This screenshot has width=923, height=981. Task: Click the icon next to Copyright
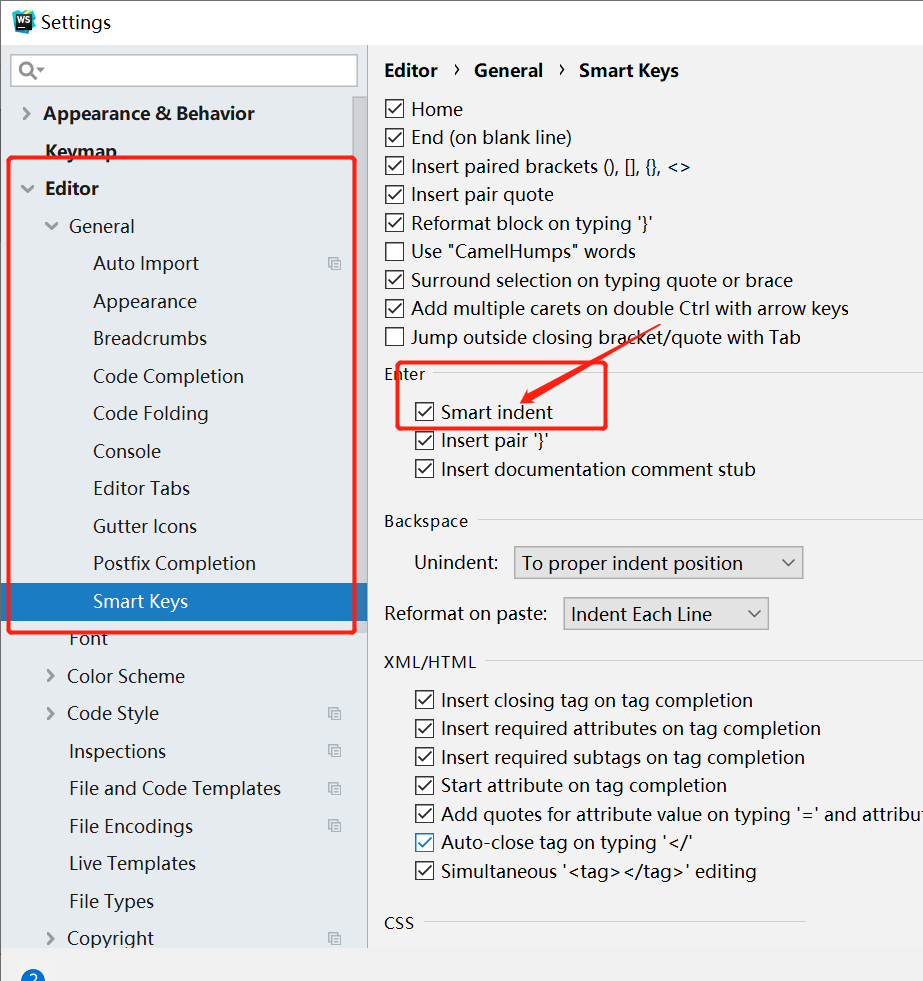334,939
